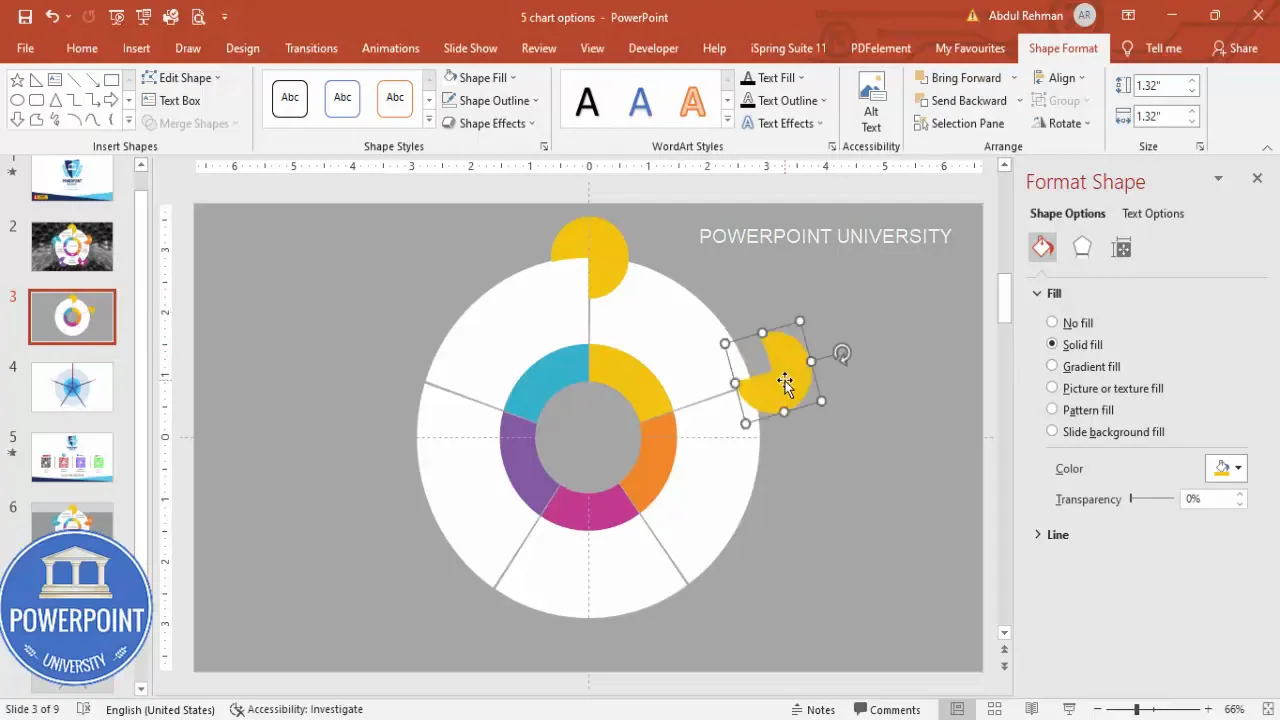Image resolution: width=1280 pixels, height=720 pixels.
Task: Click the spelling check status icon
Action: click(x=84, y=709)
